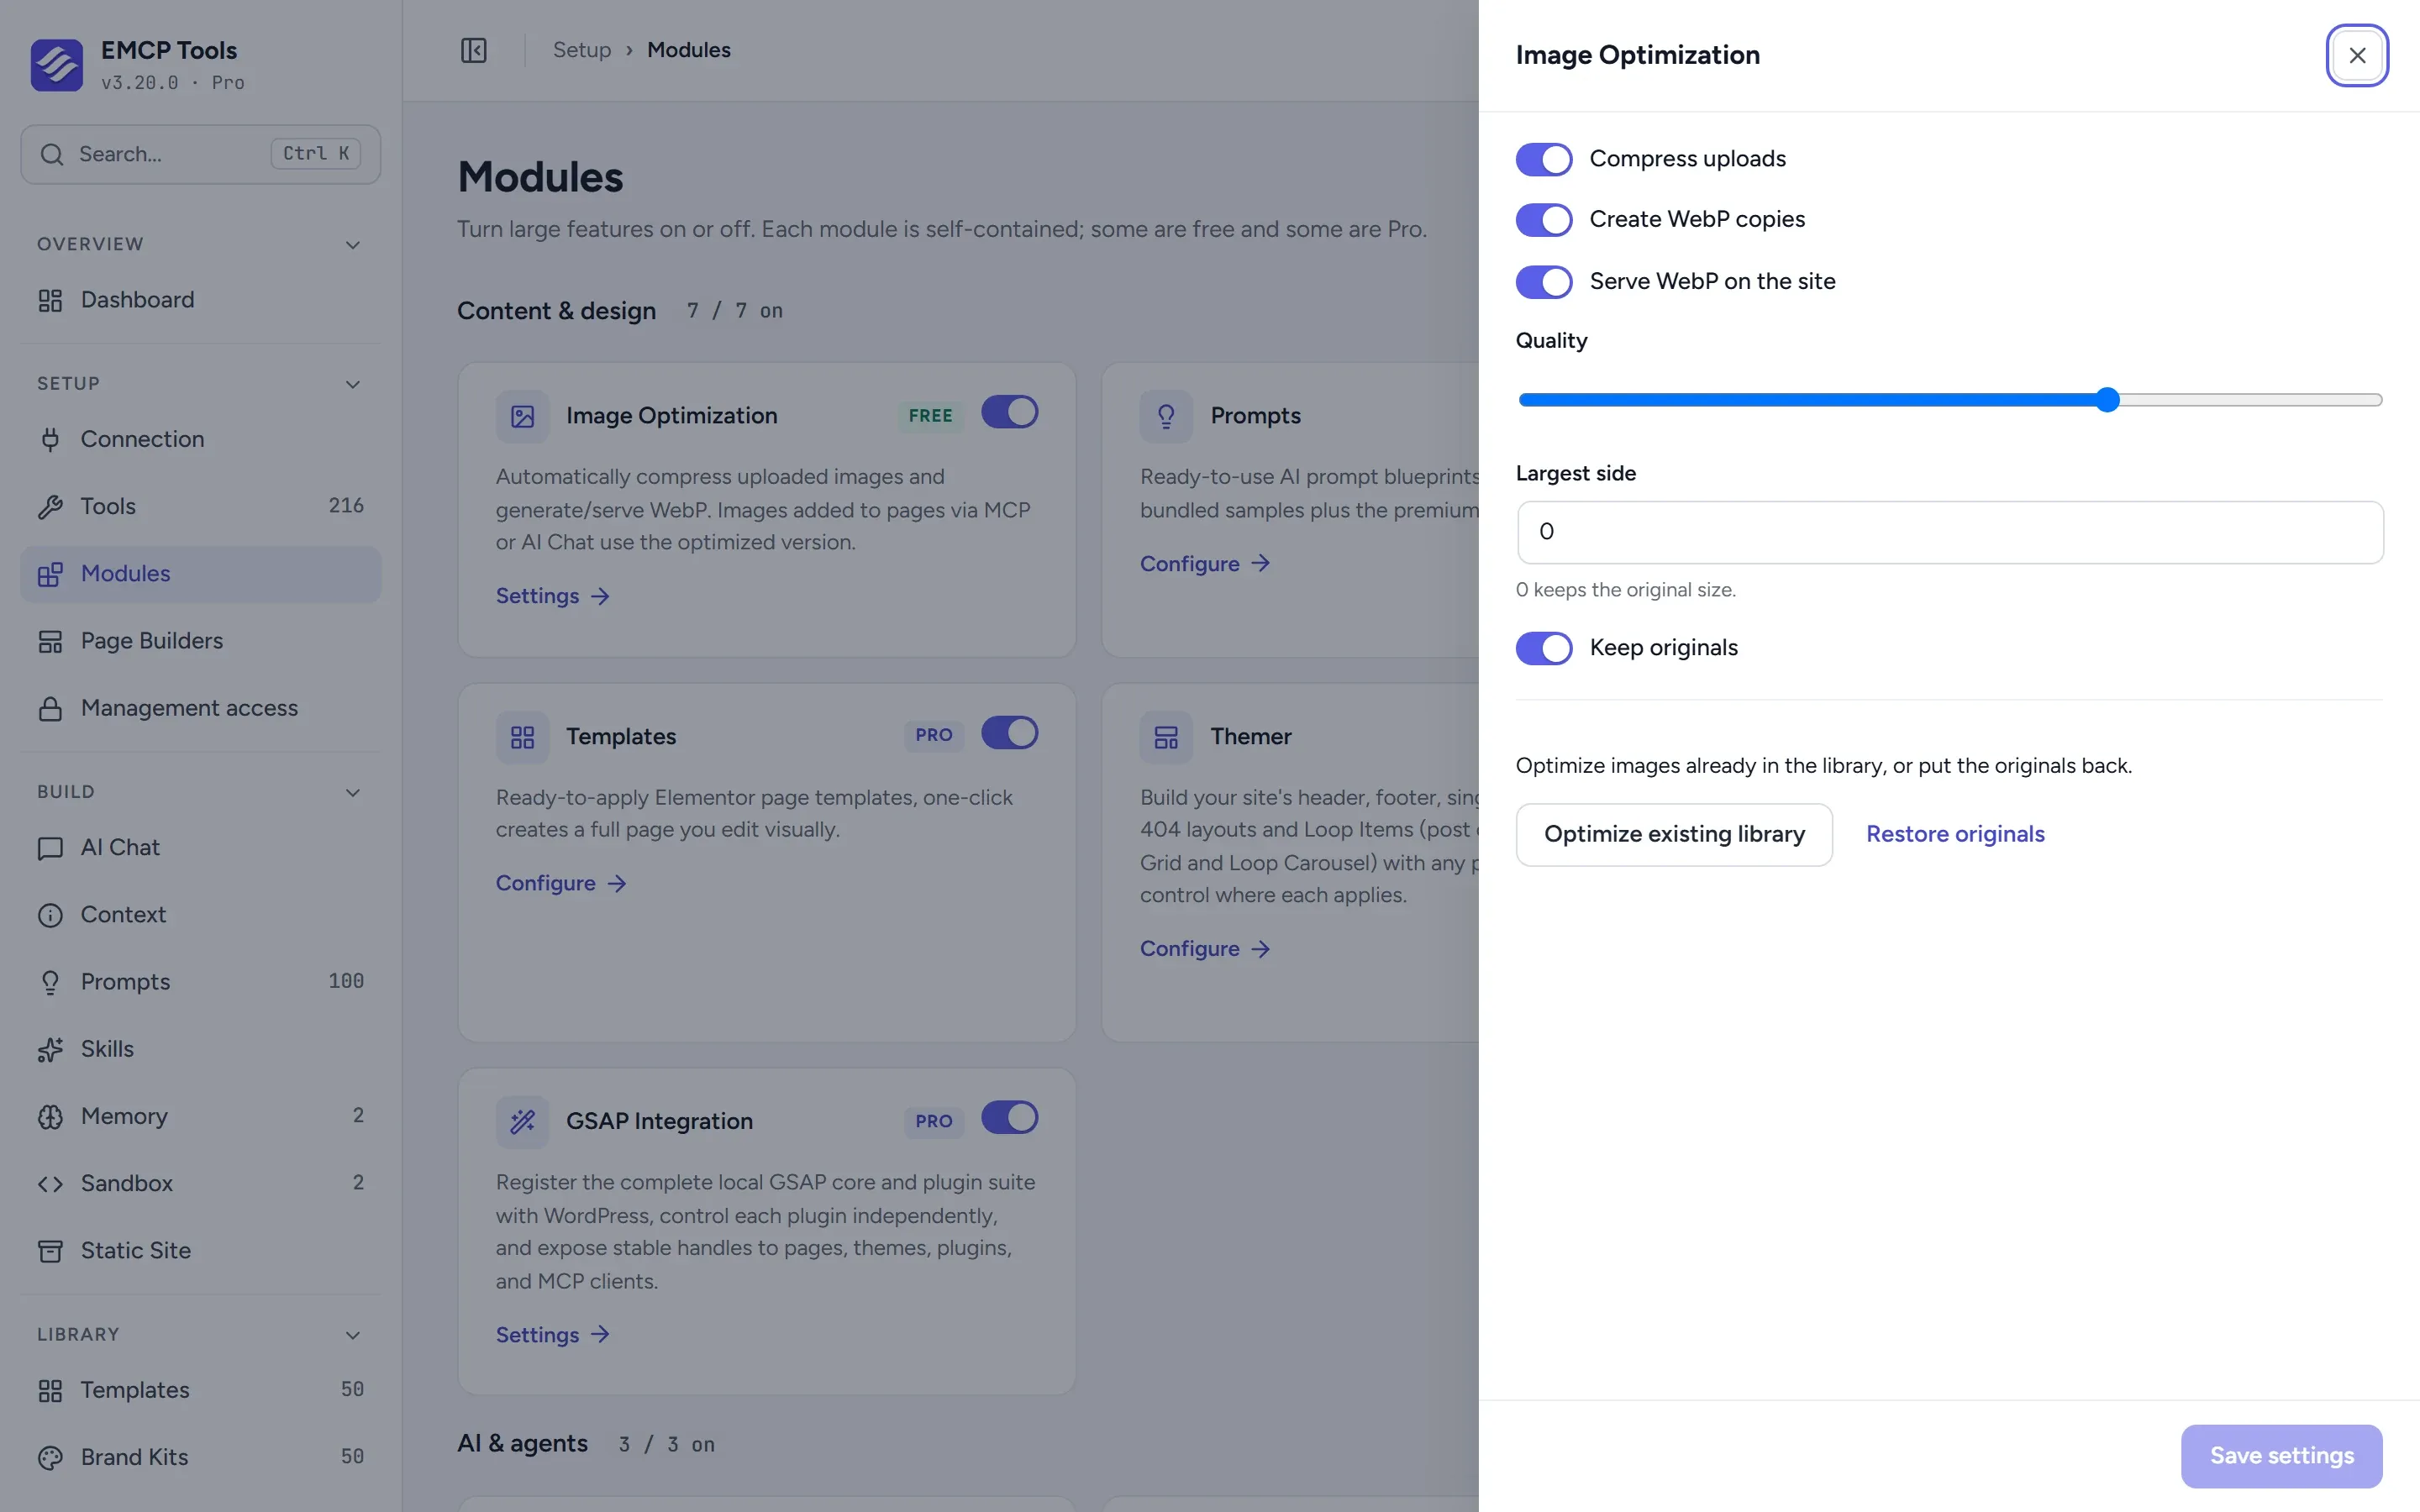This screenshot has height=1512, width=2420.
Task: Switch off the Templates module toggle
Action: pos(1009,733)
